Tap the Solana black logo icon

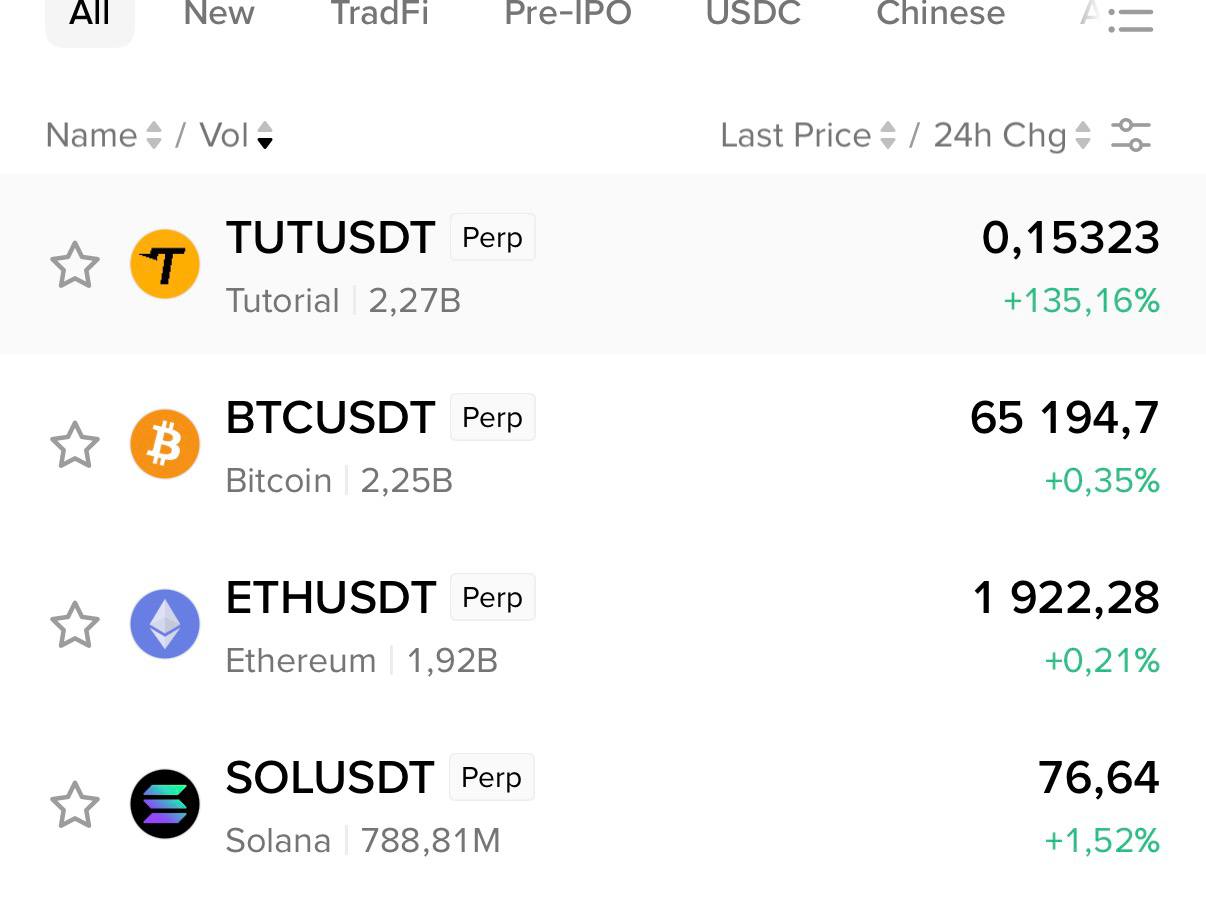(x=165, y=804)
